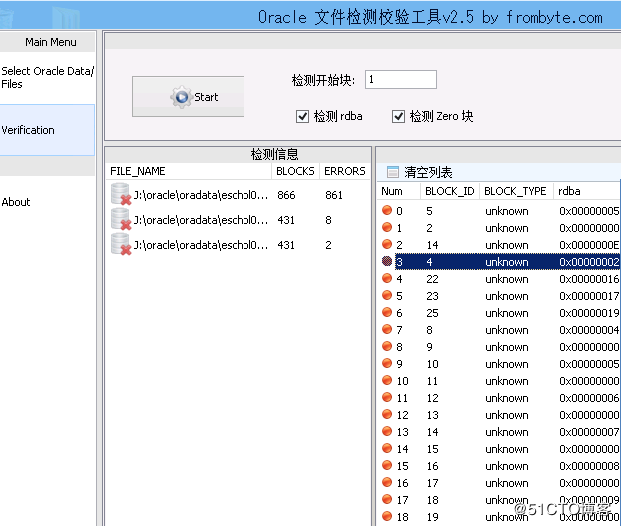This screenshot has width=621, height=526.
Task: Sort by FILE_NAME column header
Action: click(189, 171)
